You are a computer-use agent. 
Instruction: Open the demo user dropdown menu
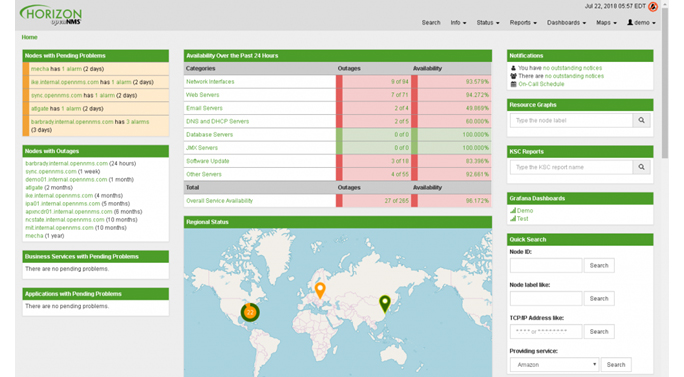point(641,22)
